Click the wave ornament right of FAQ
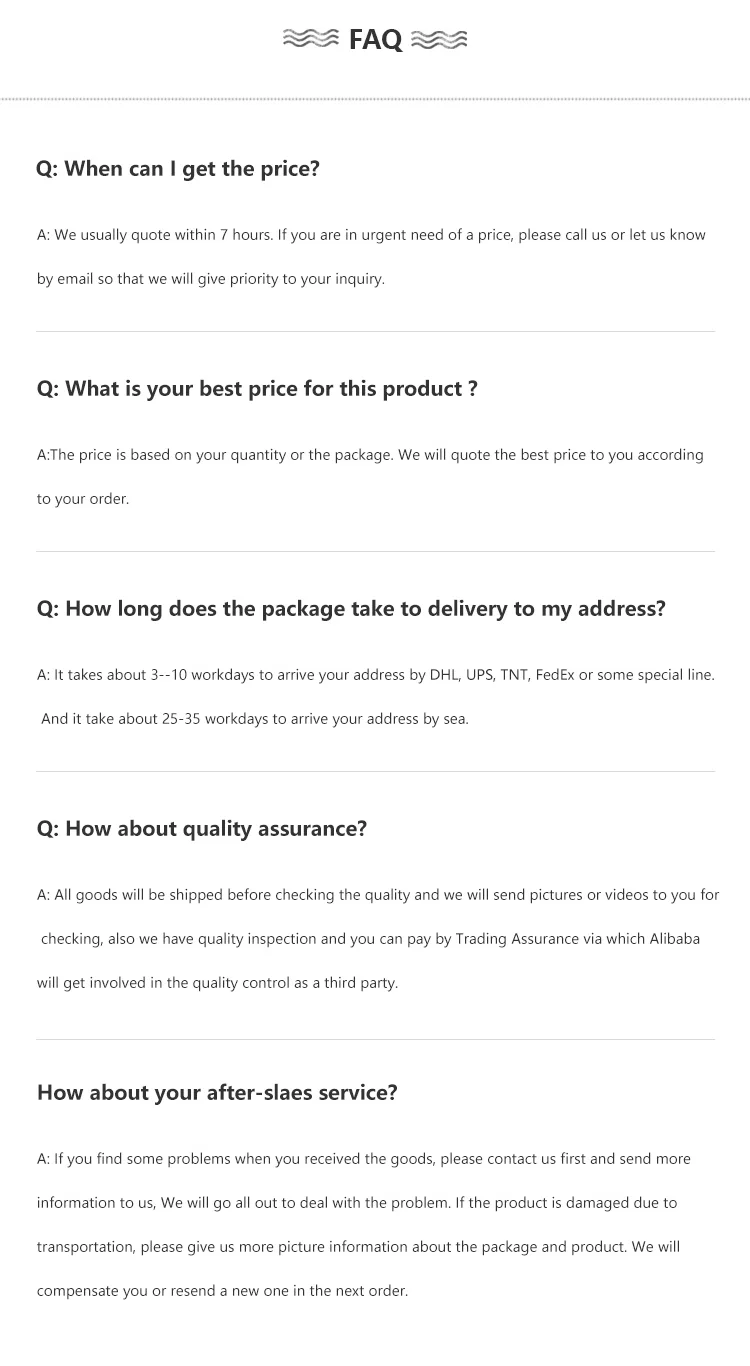 (439, 39)
